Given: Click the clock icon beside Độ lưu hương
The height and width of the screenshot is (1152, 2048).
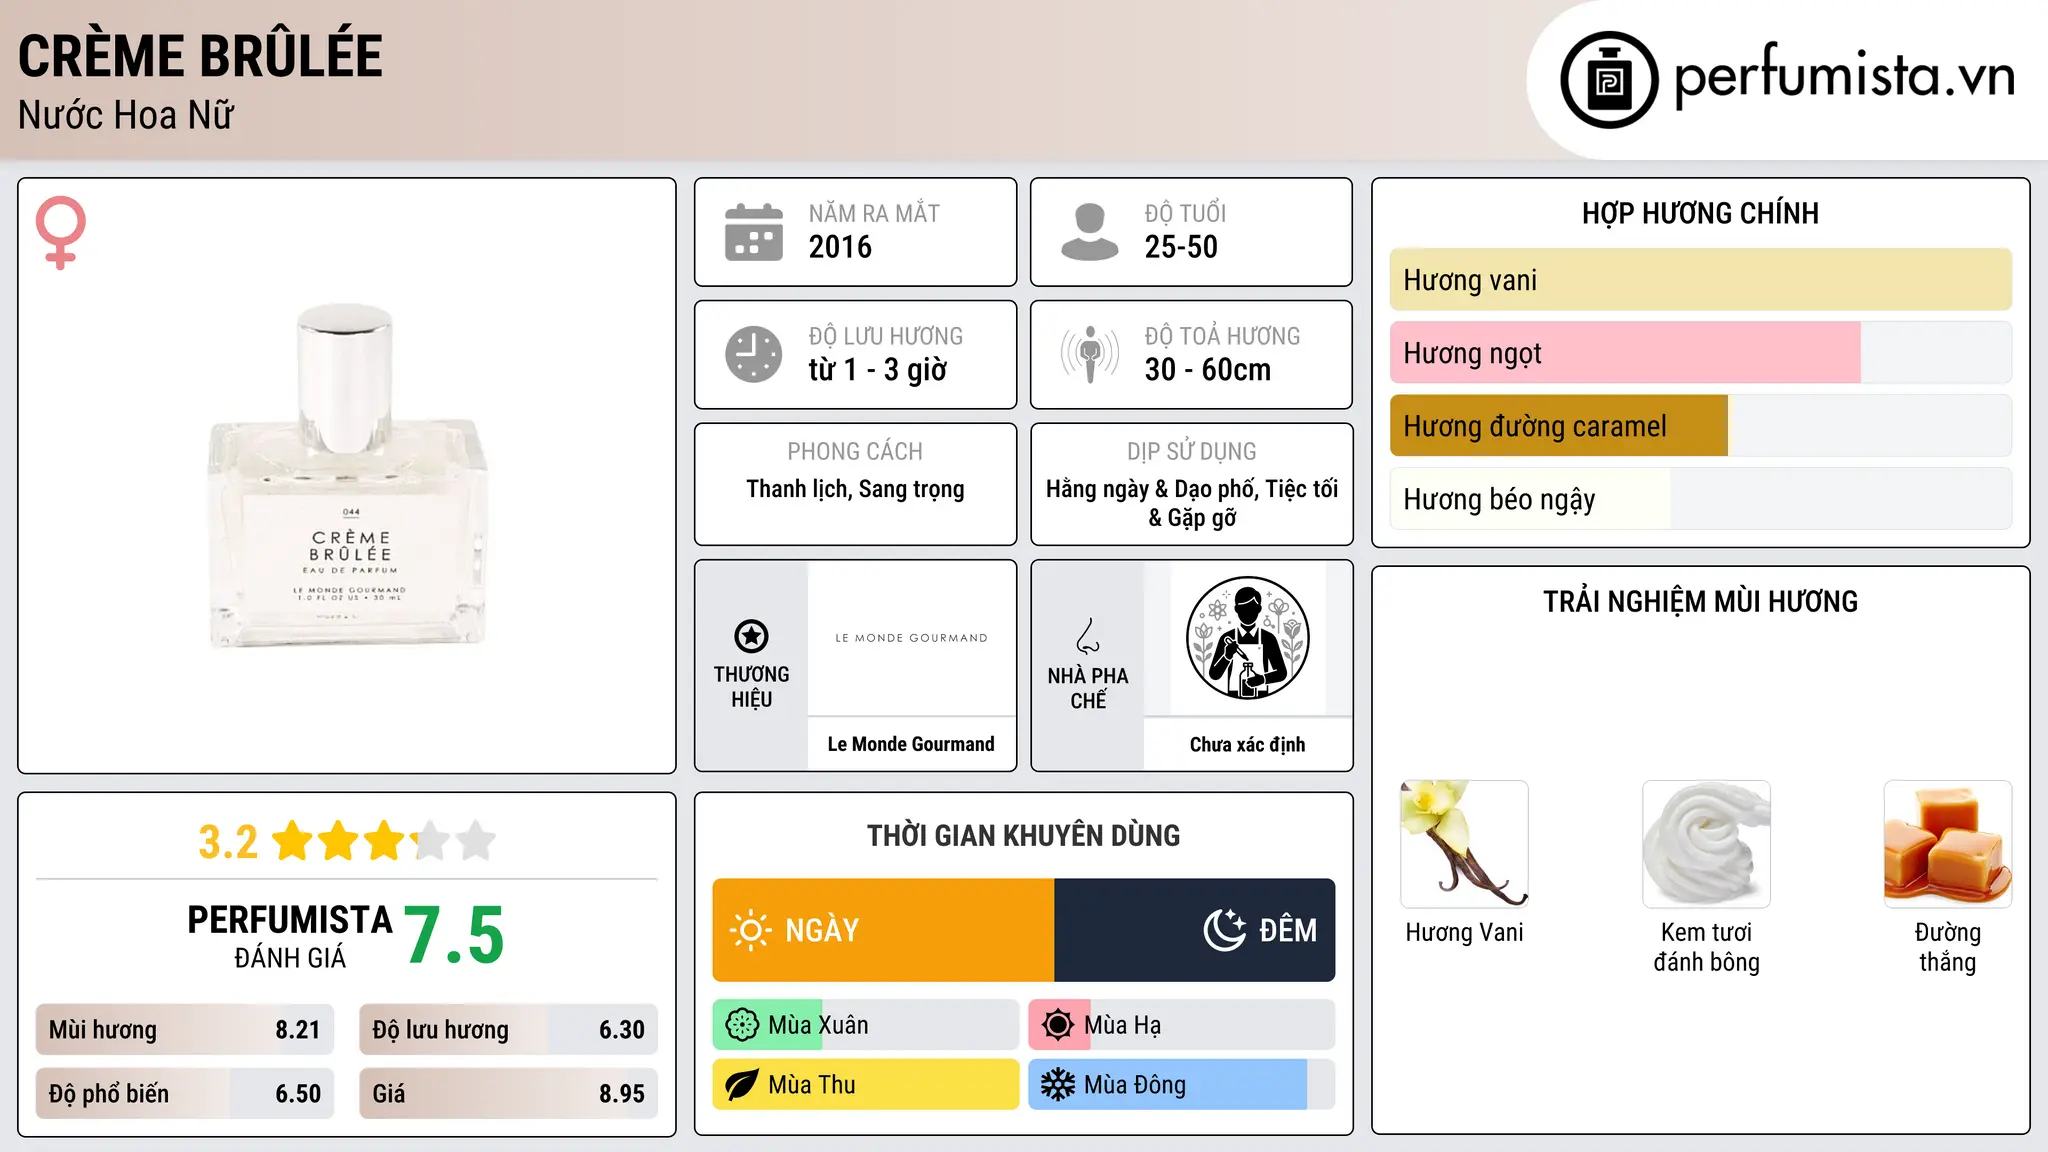Looking at the screenshot, I should 754,354.
